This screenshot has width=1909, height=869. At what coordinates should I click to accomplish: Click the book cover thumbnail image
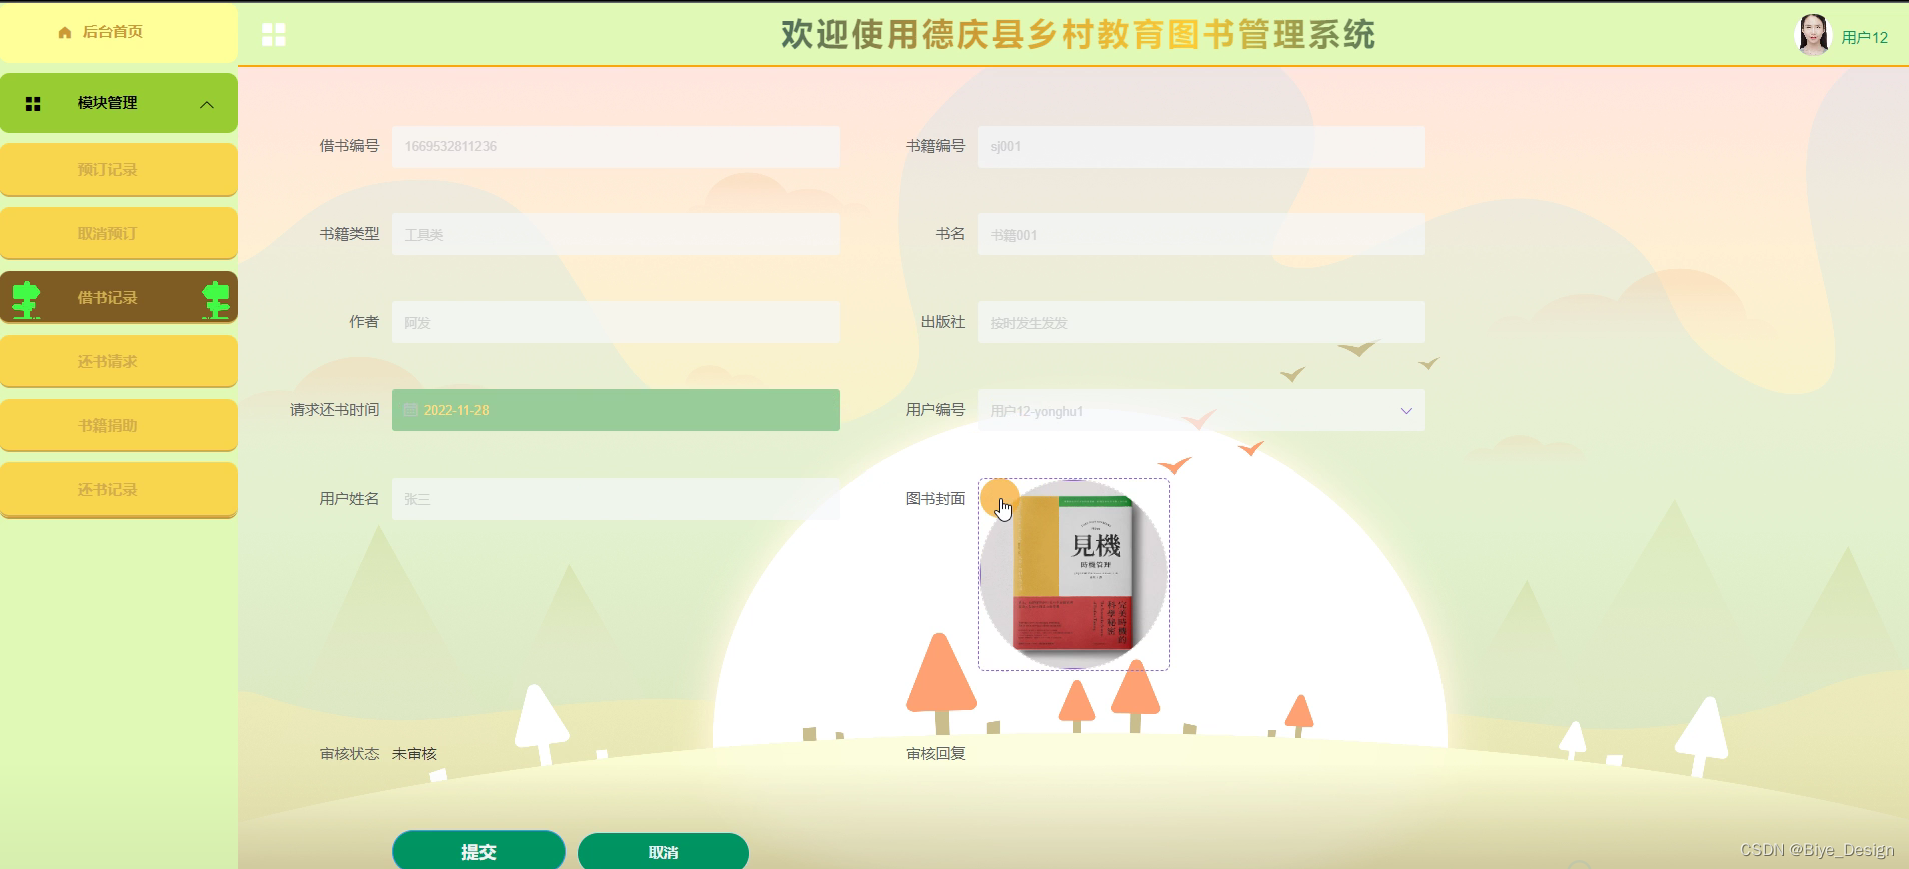click(x=1074, y=574)
